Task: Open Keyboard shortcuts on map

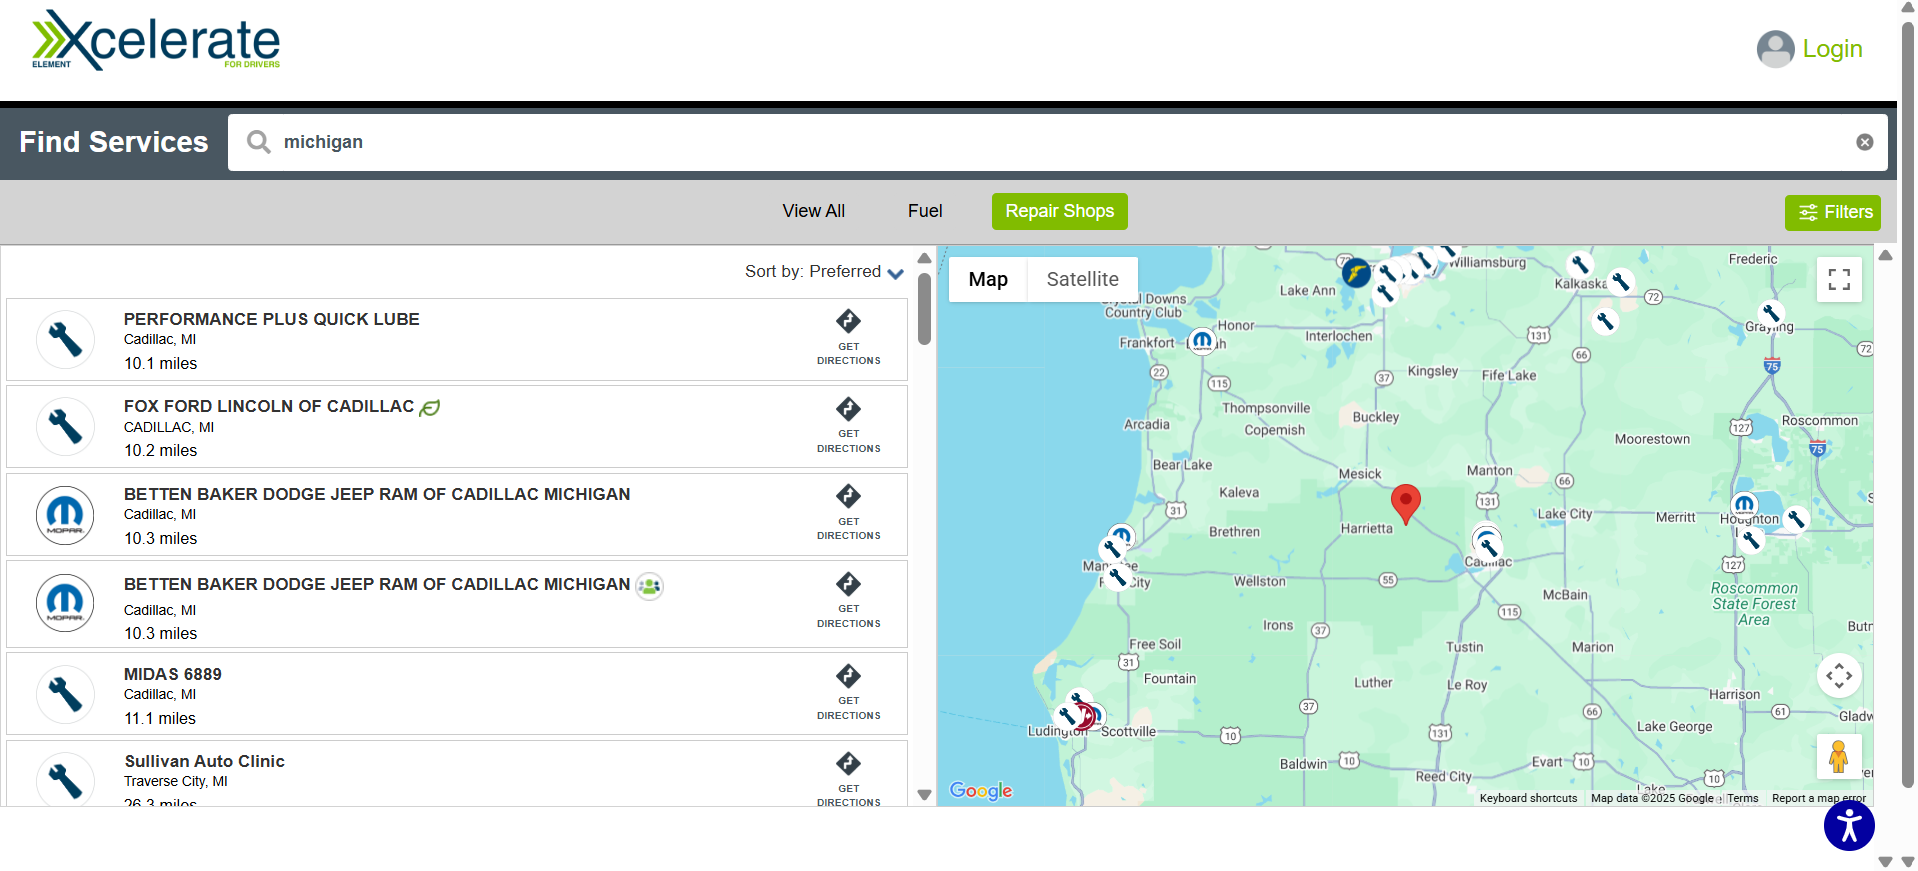Action: pos(1528,798)
